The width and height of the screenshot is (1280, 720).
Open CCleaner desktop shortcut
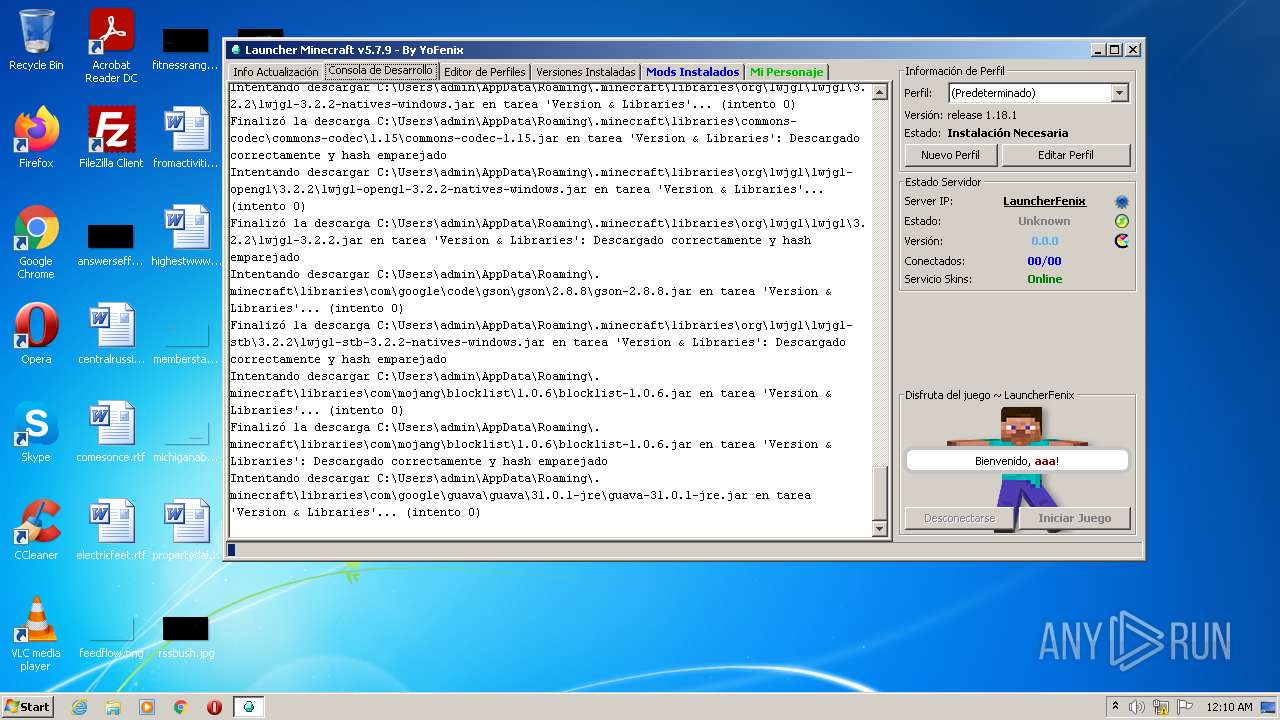36,530
